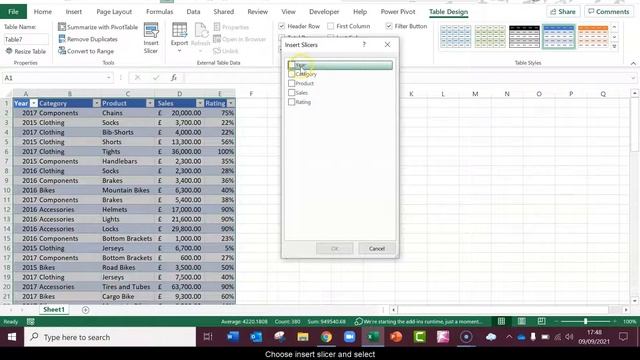Open the Year column filter dropdown
This screenshot has width=640, height=360.
33,103
